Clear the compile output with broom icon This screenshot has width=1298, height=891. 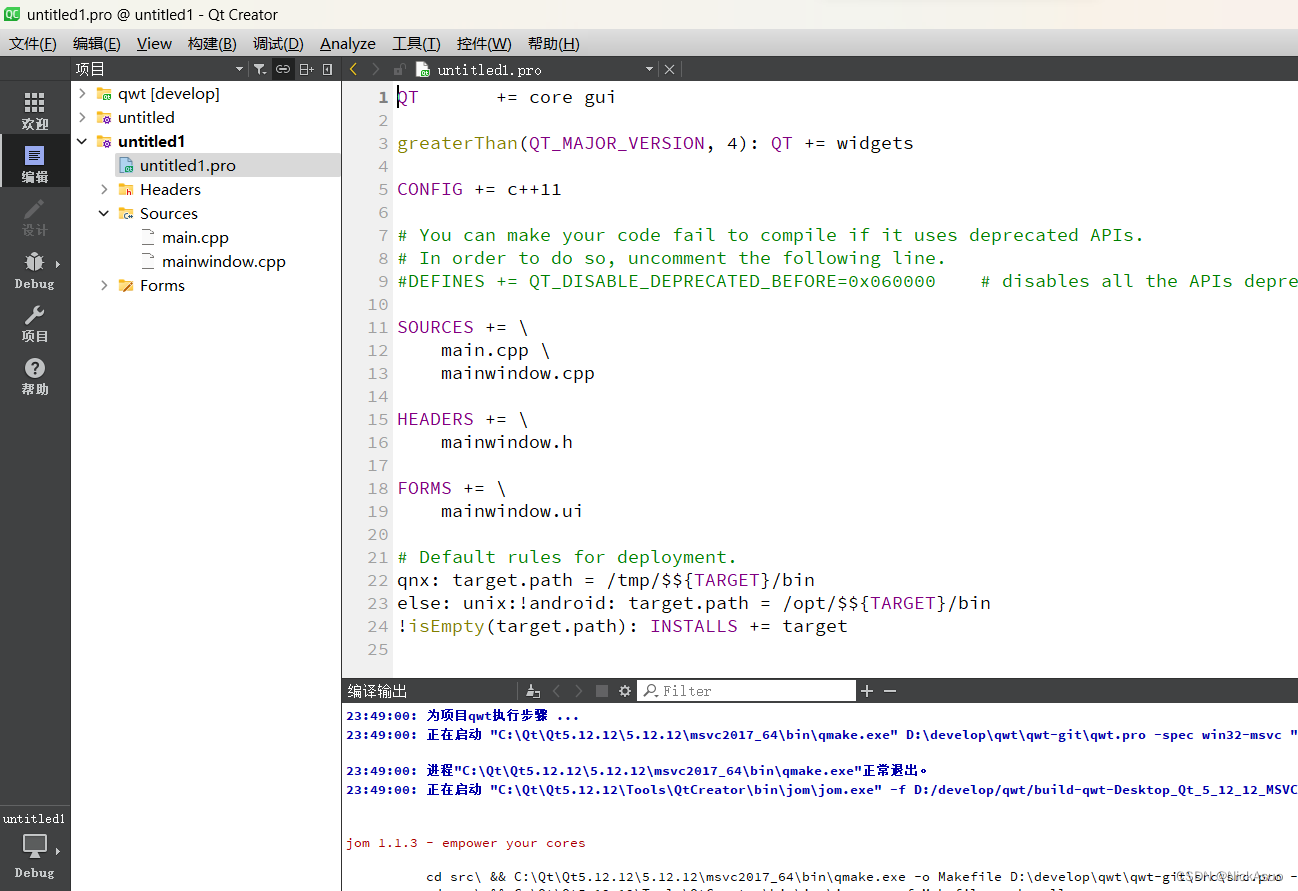(533, 691)
